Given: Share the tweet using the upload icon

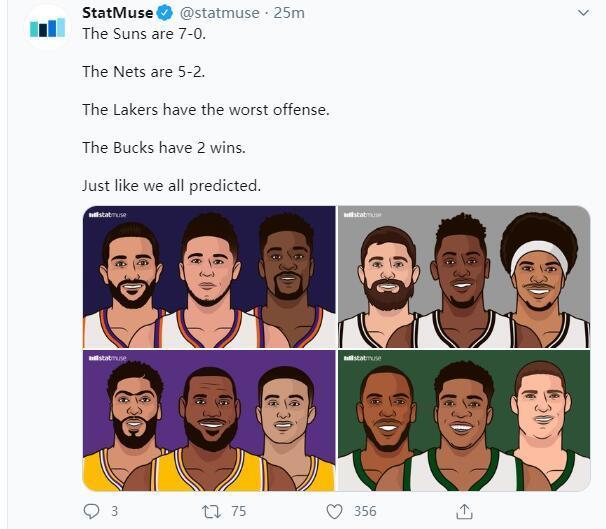Looking at the screenshot, I should click(464, 511).
